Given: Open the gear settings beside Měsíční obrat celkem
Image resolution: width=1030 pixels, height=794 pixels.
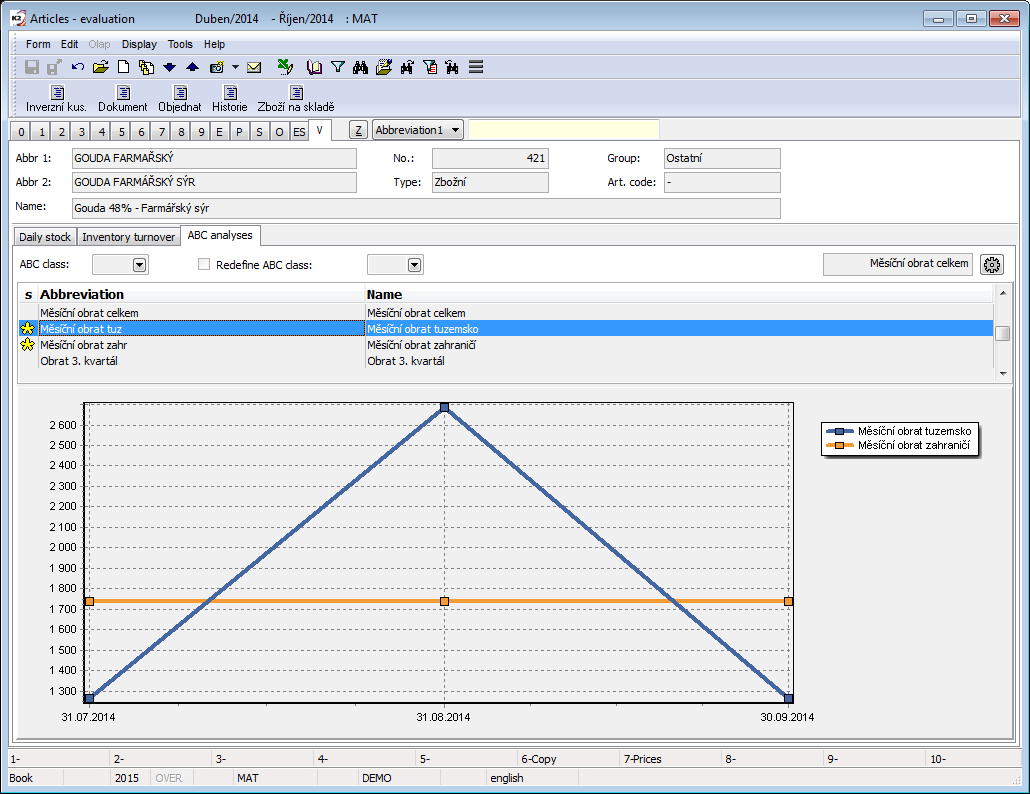Looking at the screenshot, I should tap(991, 264).
